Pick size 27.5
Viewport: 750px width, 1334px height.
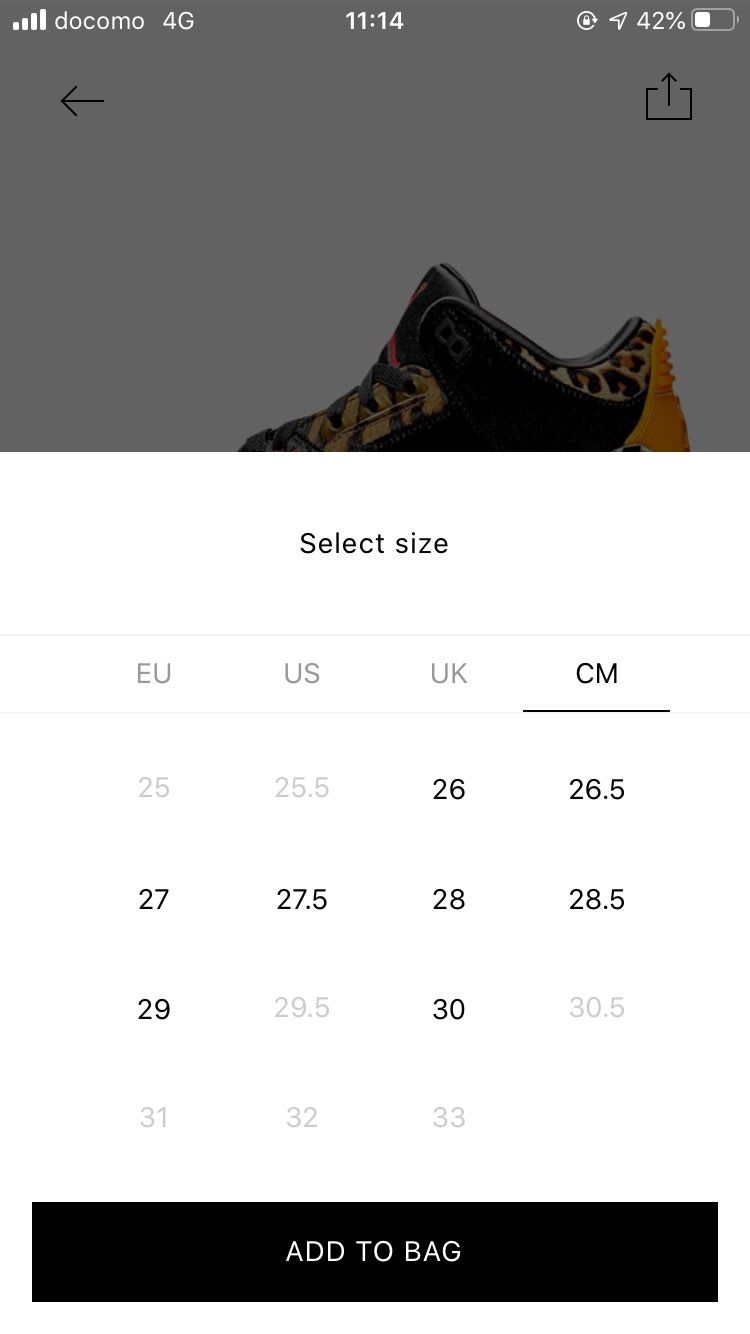302,899
